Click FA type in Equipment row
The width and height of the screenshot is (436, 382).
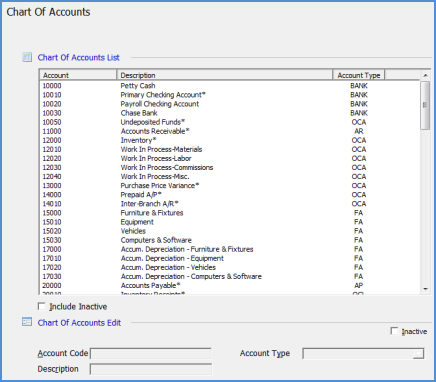[x=359, y=222]
